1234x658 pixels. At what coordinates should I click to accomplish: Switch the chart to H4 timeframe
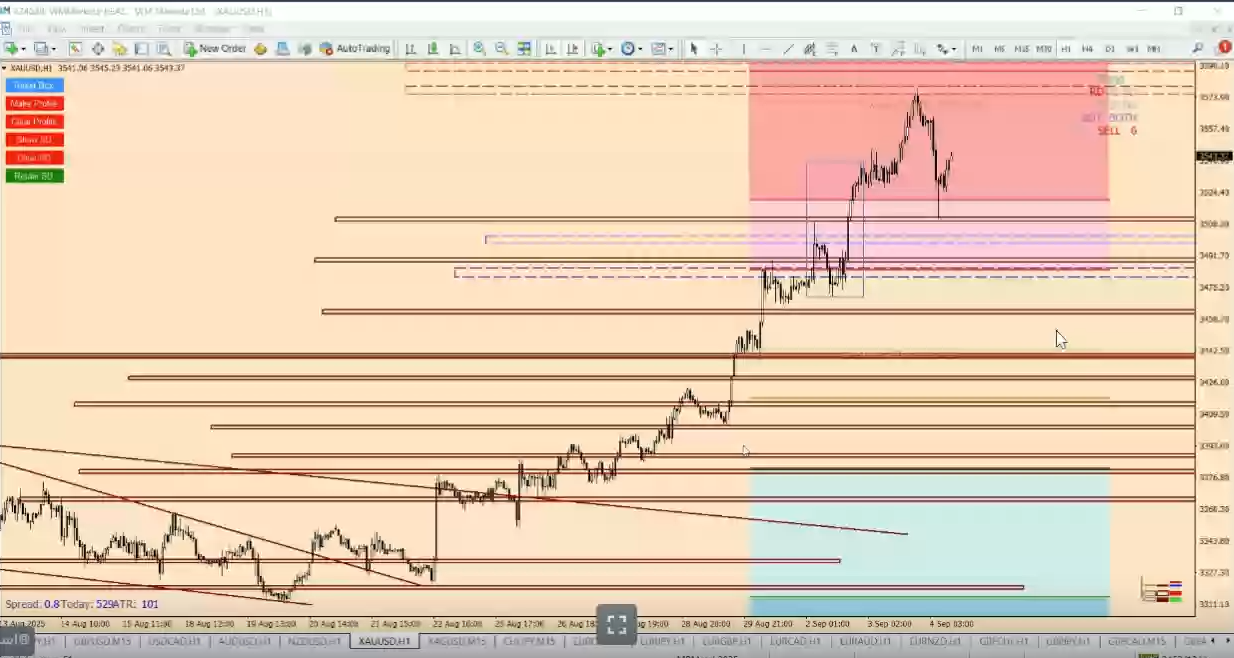tap(1087, 48)
